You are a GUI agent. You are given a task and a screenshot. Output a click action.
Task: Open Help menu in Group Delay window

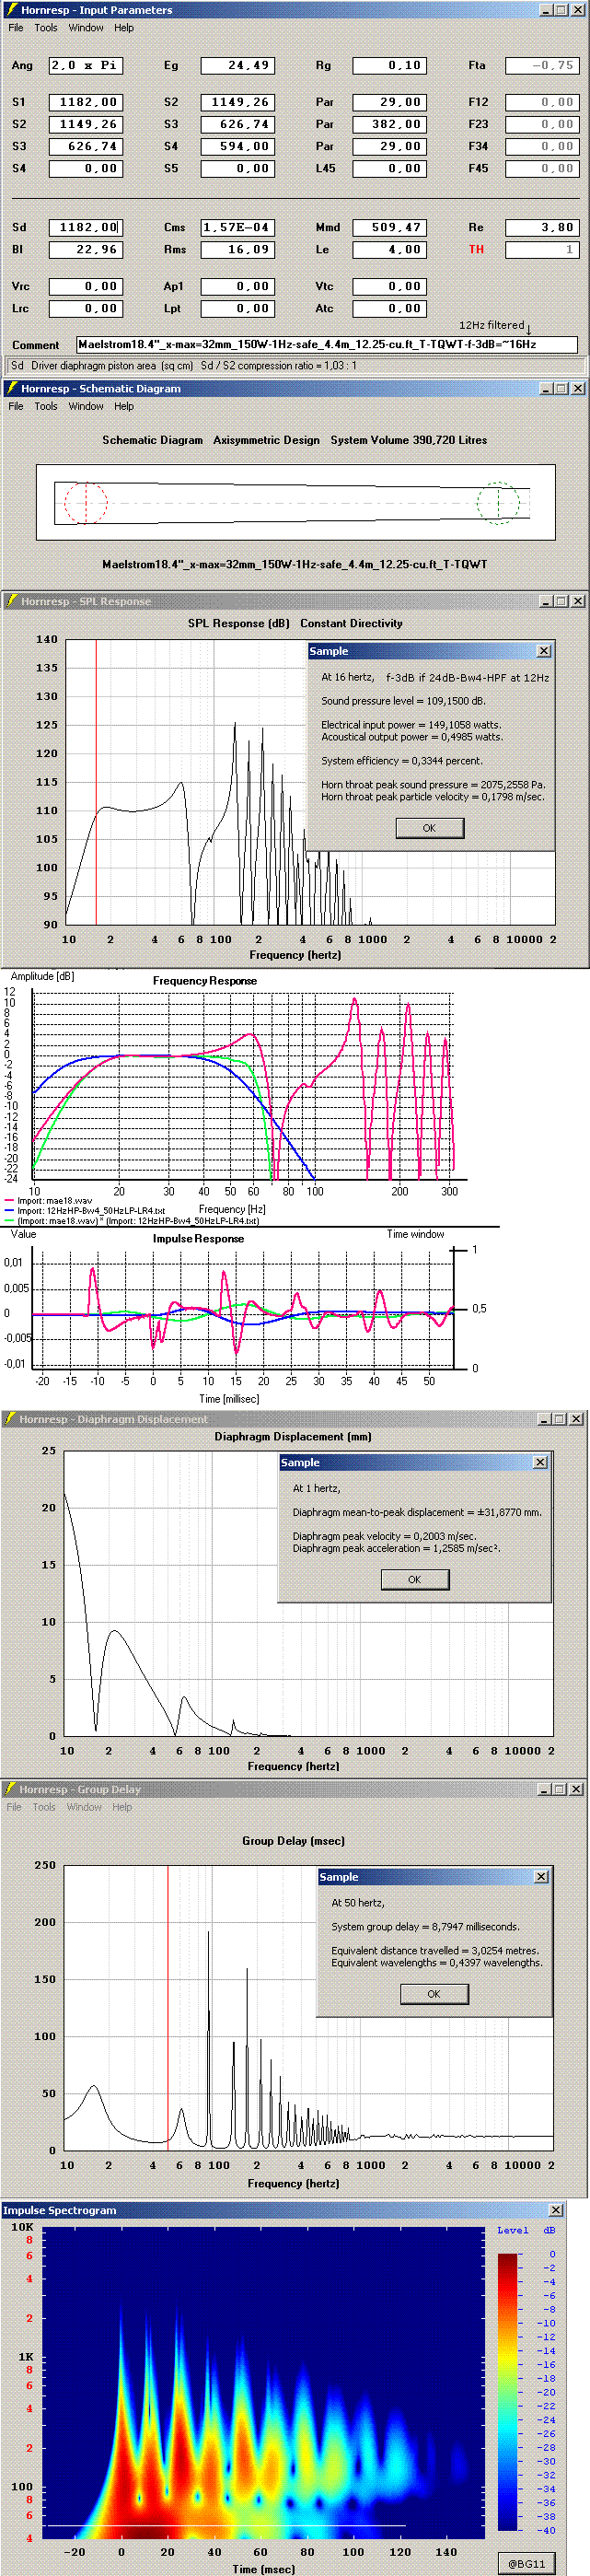(122, 1807)
